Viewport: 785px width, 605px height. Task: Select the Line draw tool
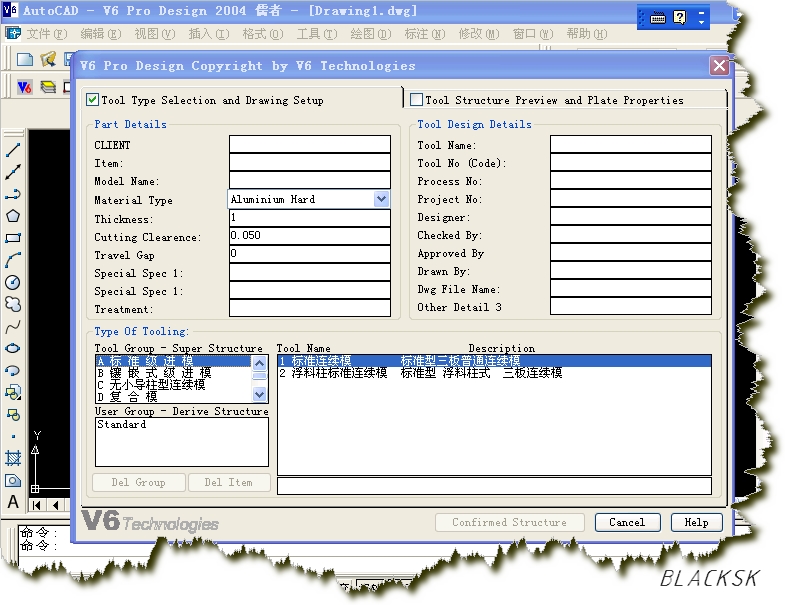point(13,150)
